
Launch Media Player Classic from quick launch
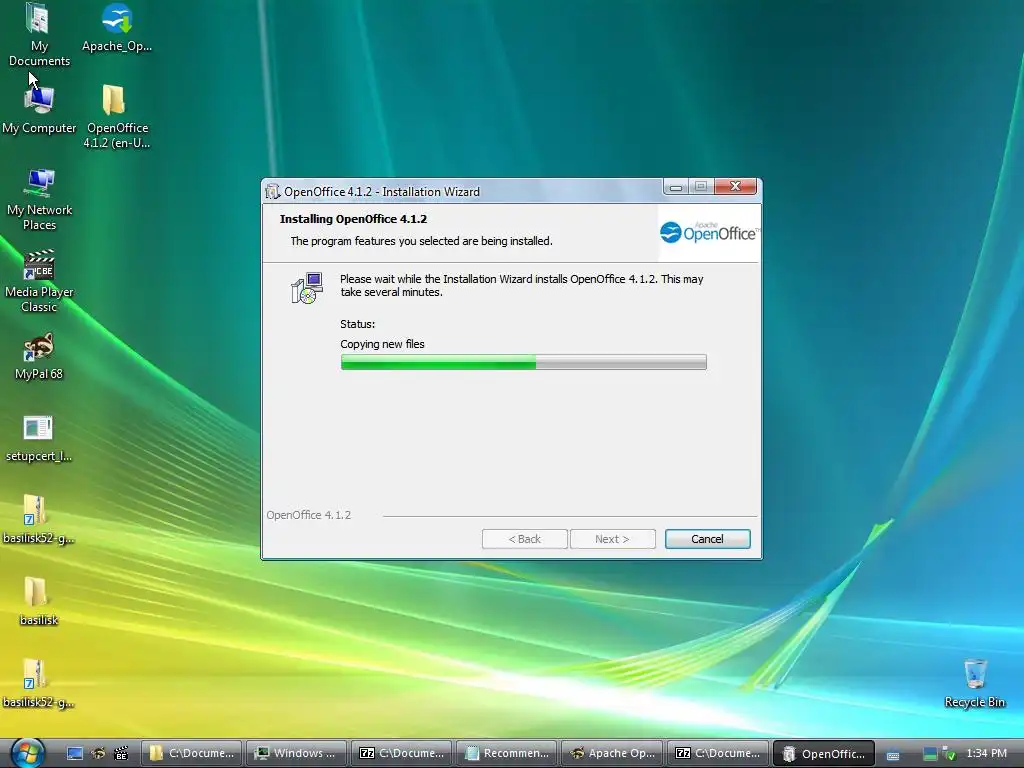121,754
